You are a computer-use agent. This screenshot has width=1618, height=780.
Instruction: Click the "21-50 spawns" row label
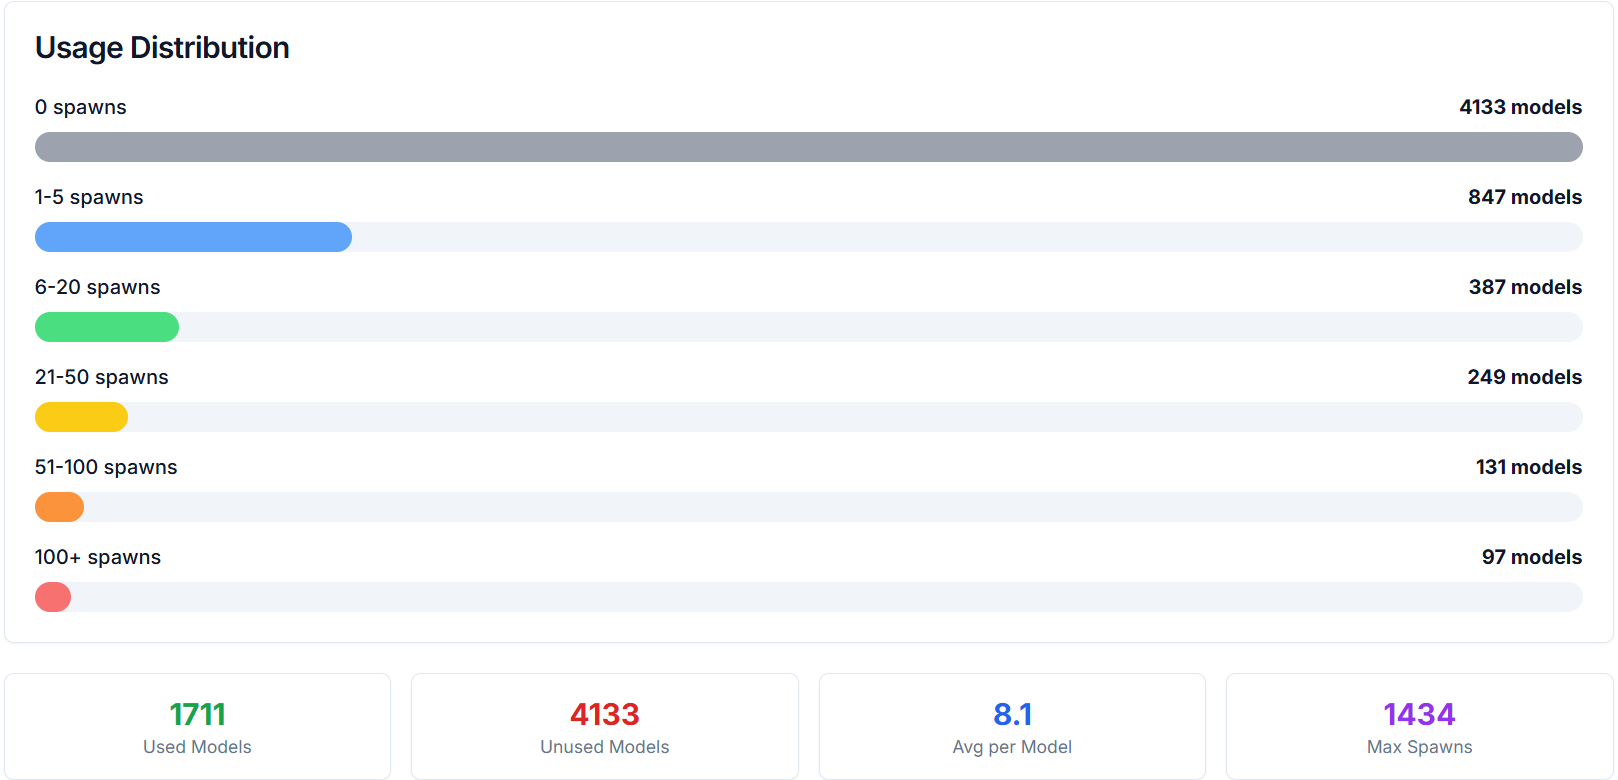pos(101,377)
